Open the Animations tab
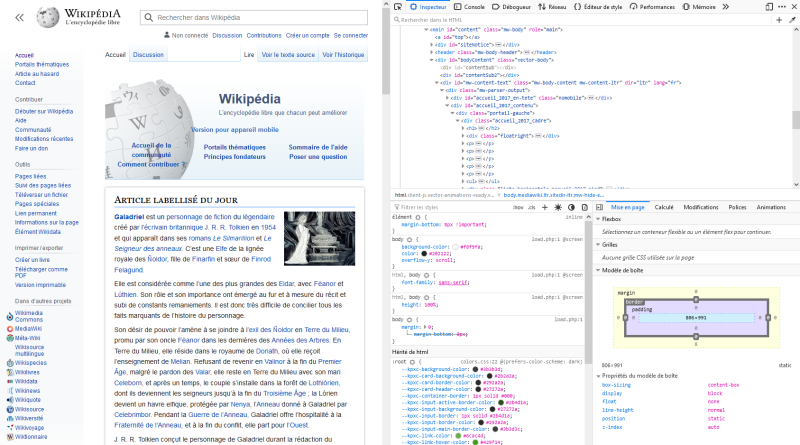This screenshot has height=445, width=800. tap(771, 207)
